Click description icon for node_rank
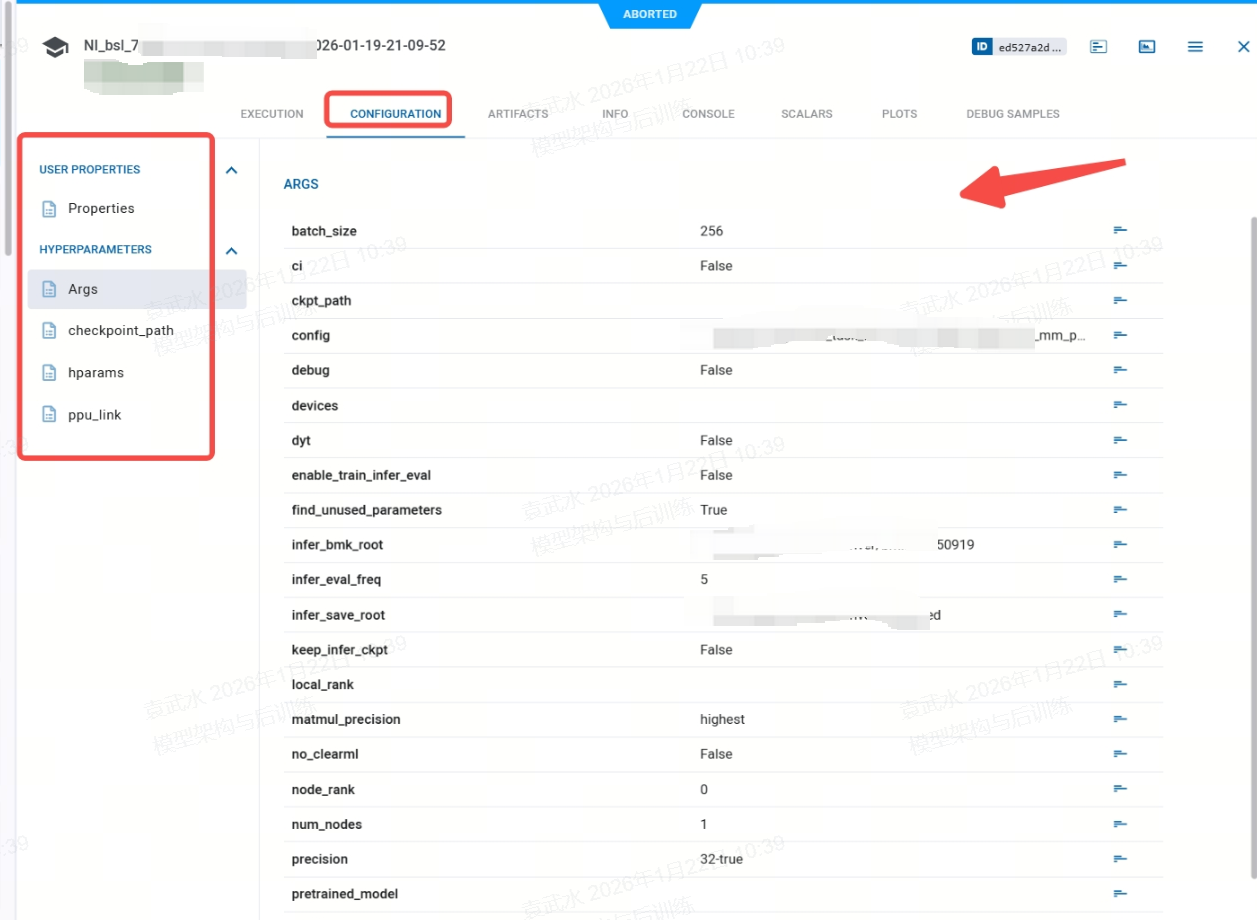This screenshot has width=1257, height=920. click(x=1120, y=789)
